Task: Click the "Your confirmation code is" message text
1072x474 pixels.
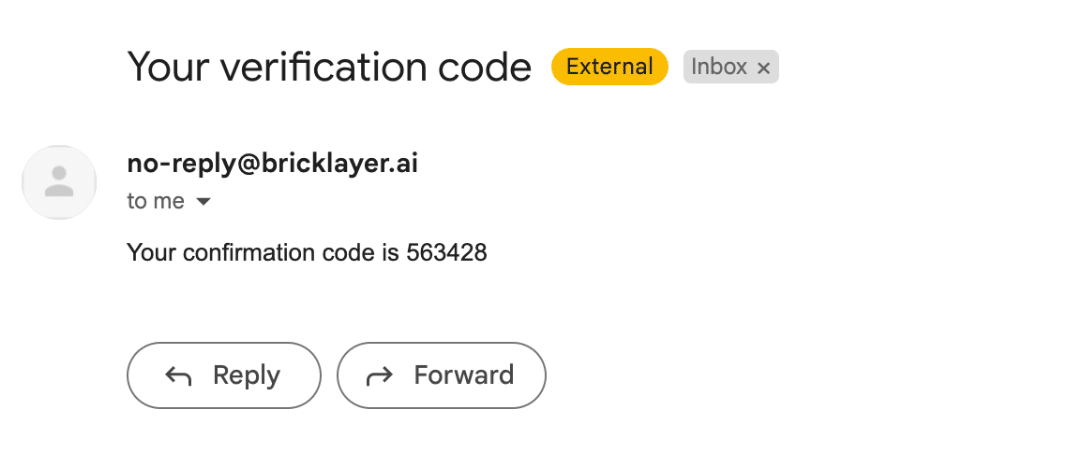Action: pyautogui.click(x=264, y=253)
